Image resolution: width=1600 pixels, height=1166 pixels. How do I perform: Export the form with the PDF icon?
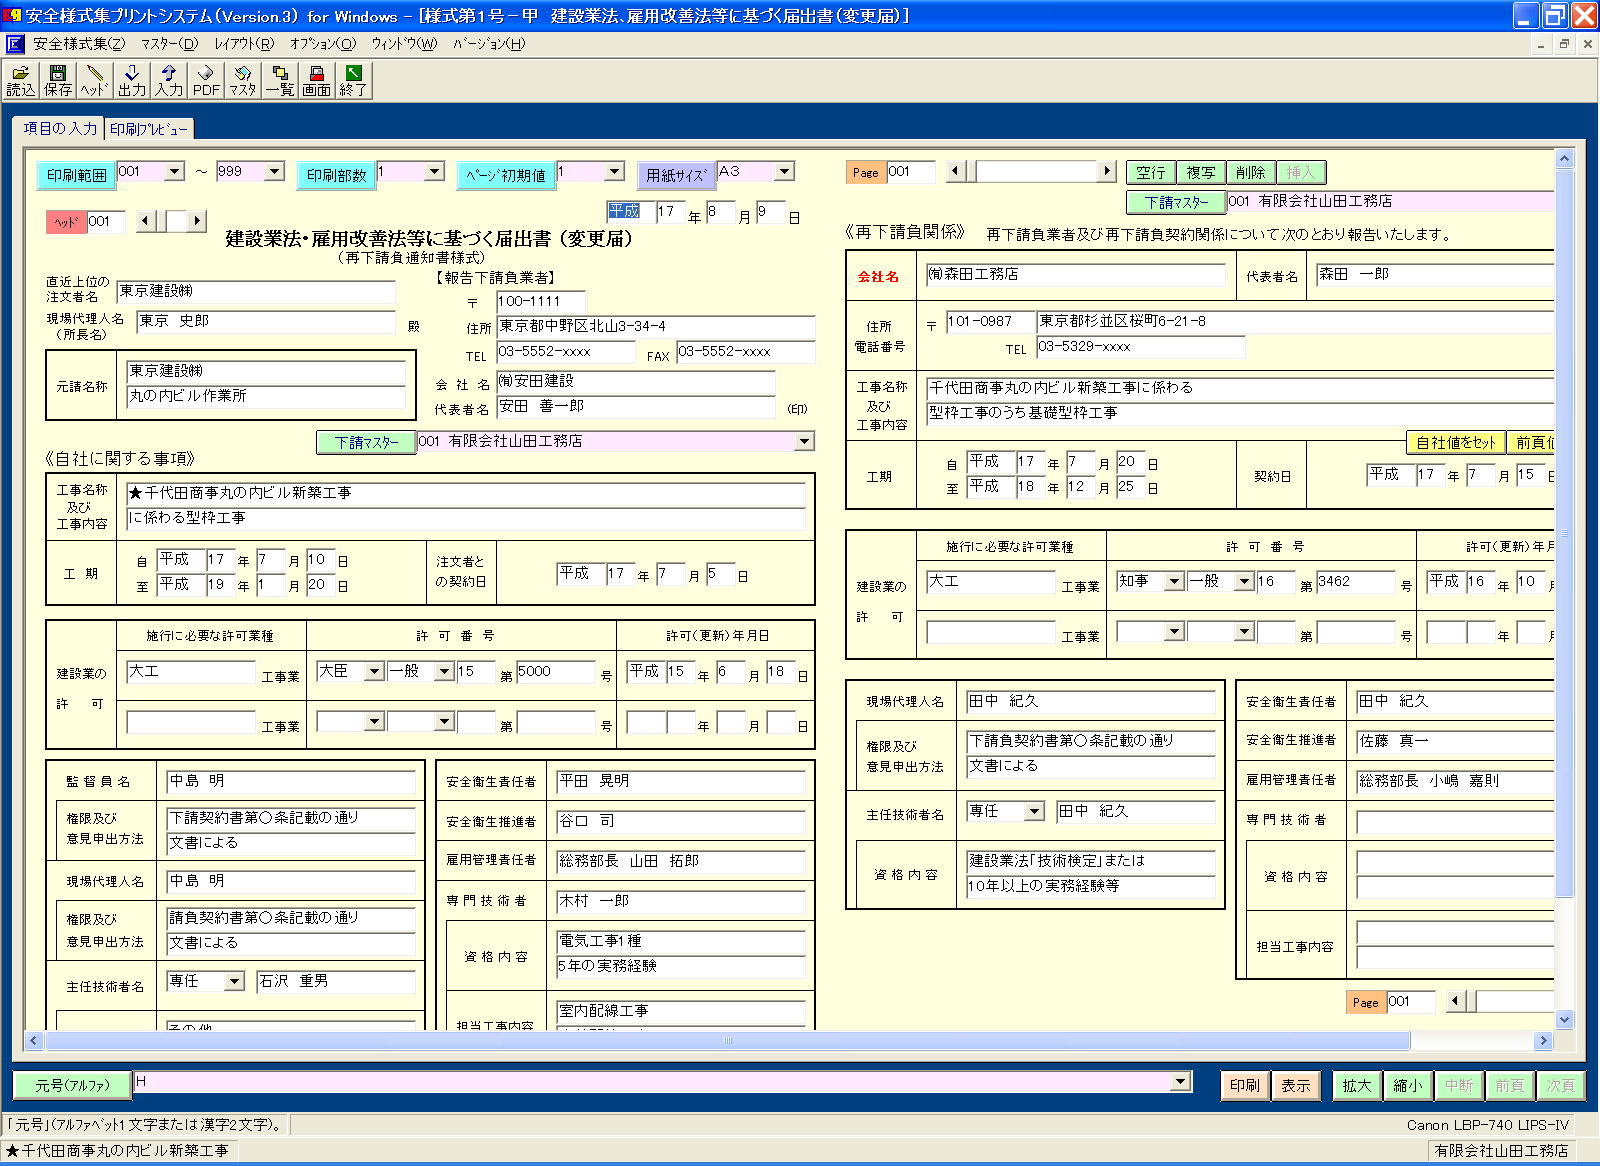(205, 78)
